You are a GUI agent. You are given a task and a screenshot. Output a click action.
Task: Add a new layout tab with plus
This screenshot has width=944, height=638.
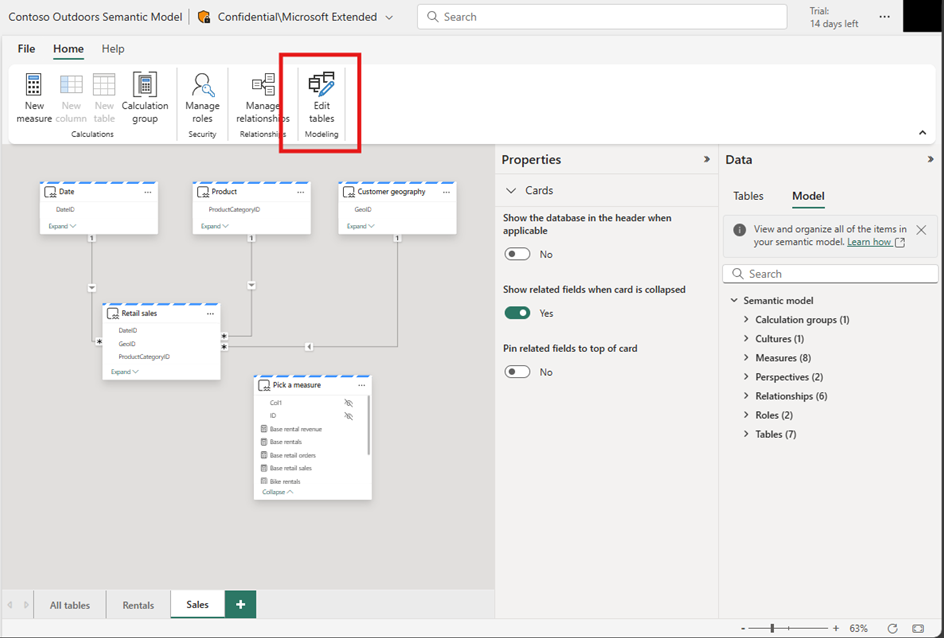click(x=240, y=604)
